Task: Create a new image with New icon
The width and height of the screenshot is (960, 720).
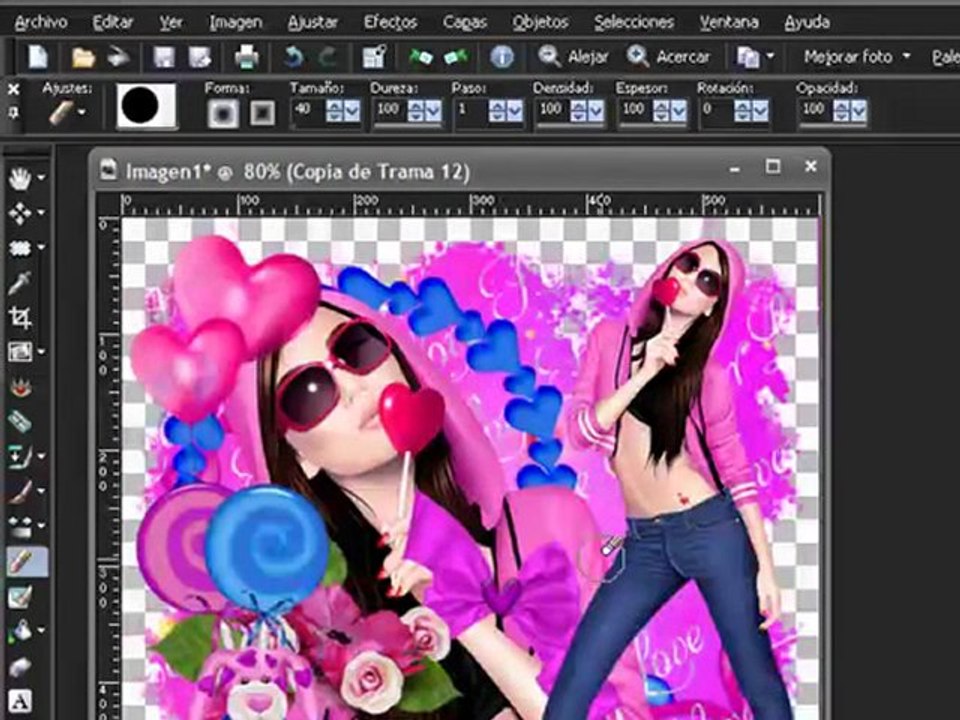Action: pos(38,57)
